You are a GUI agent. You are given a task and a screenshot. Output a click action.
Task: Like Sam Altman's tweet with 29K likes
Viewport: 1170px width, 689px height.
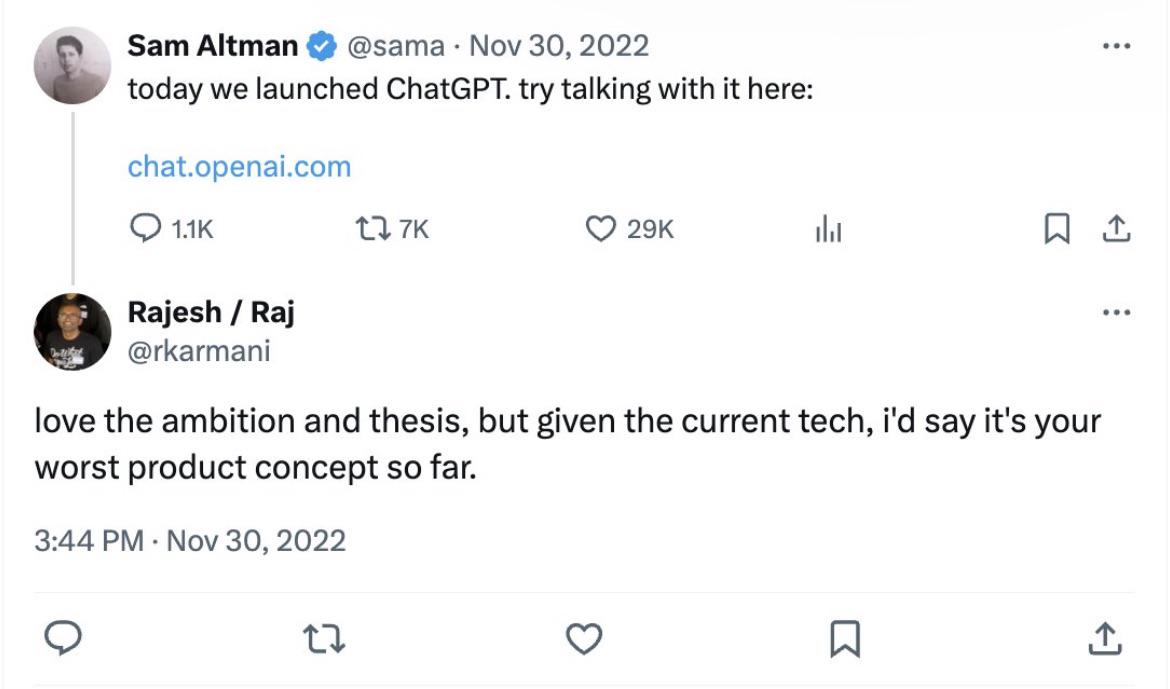tap(599, 230)
